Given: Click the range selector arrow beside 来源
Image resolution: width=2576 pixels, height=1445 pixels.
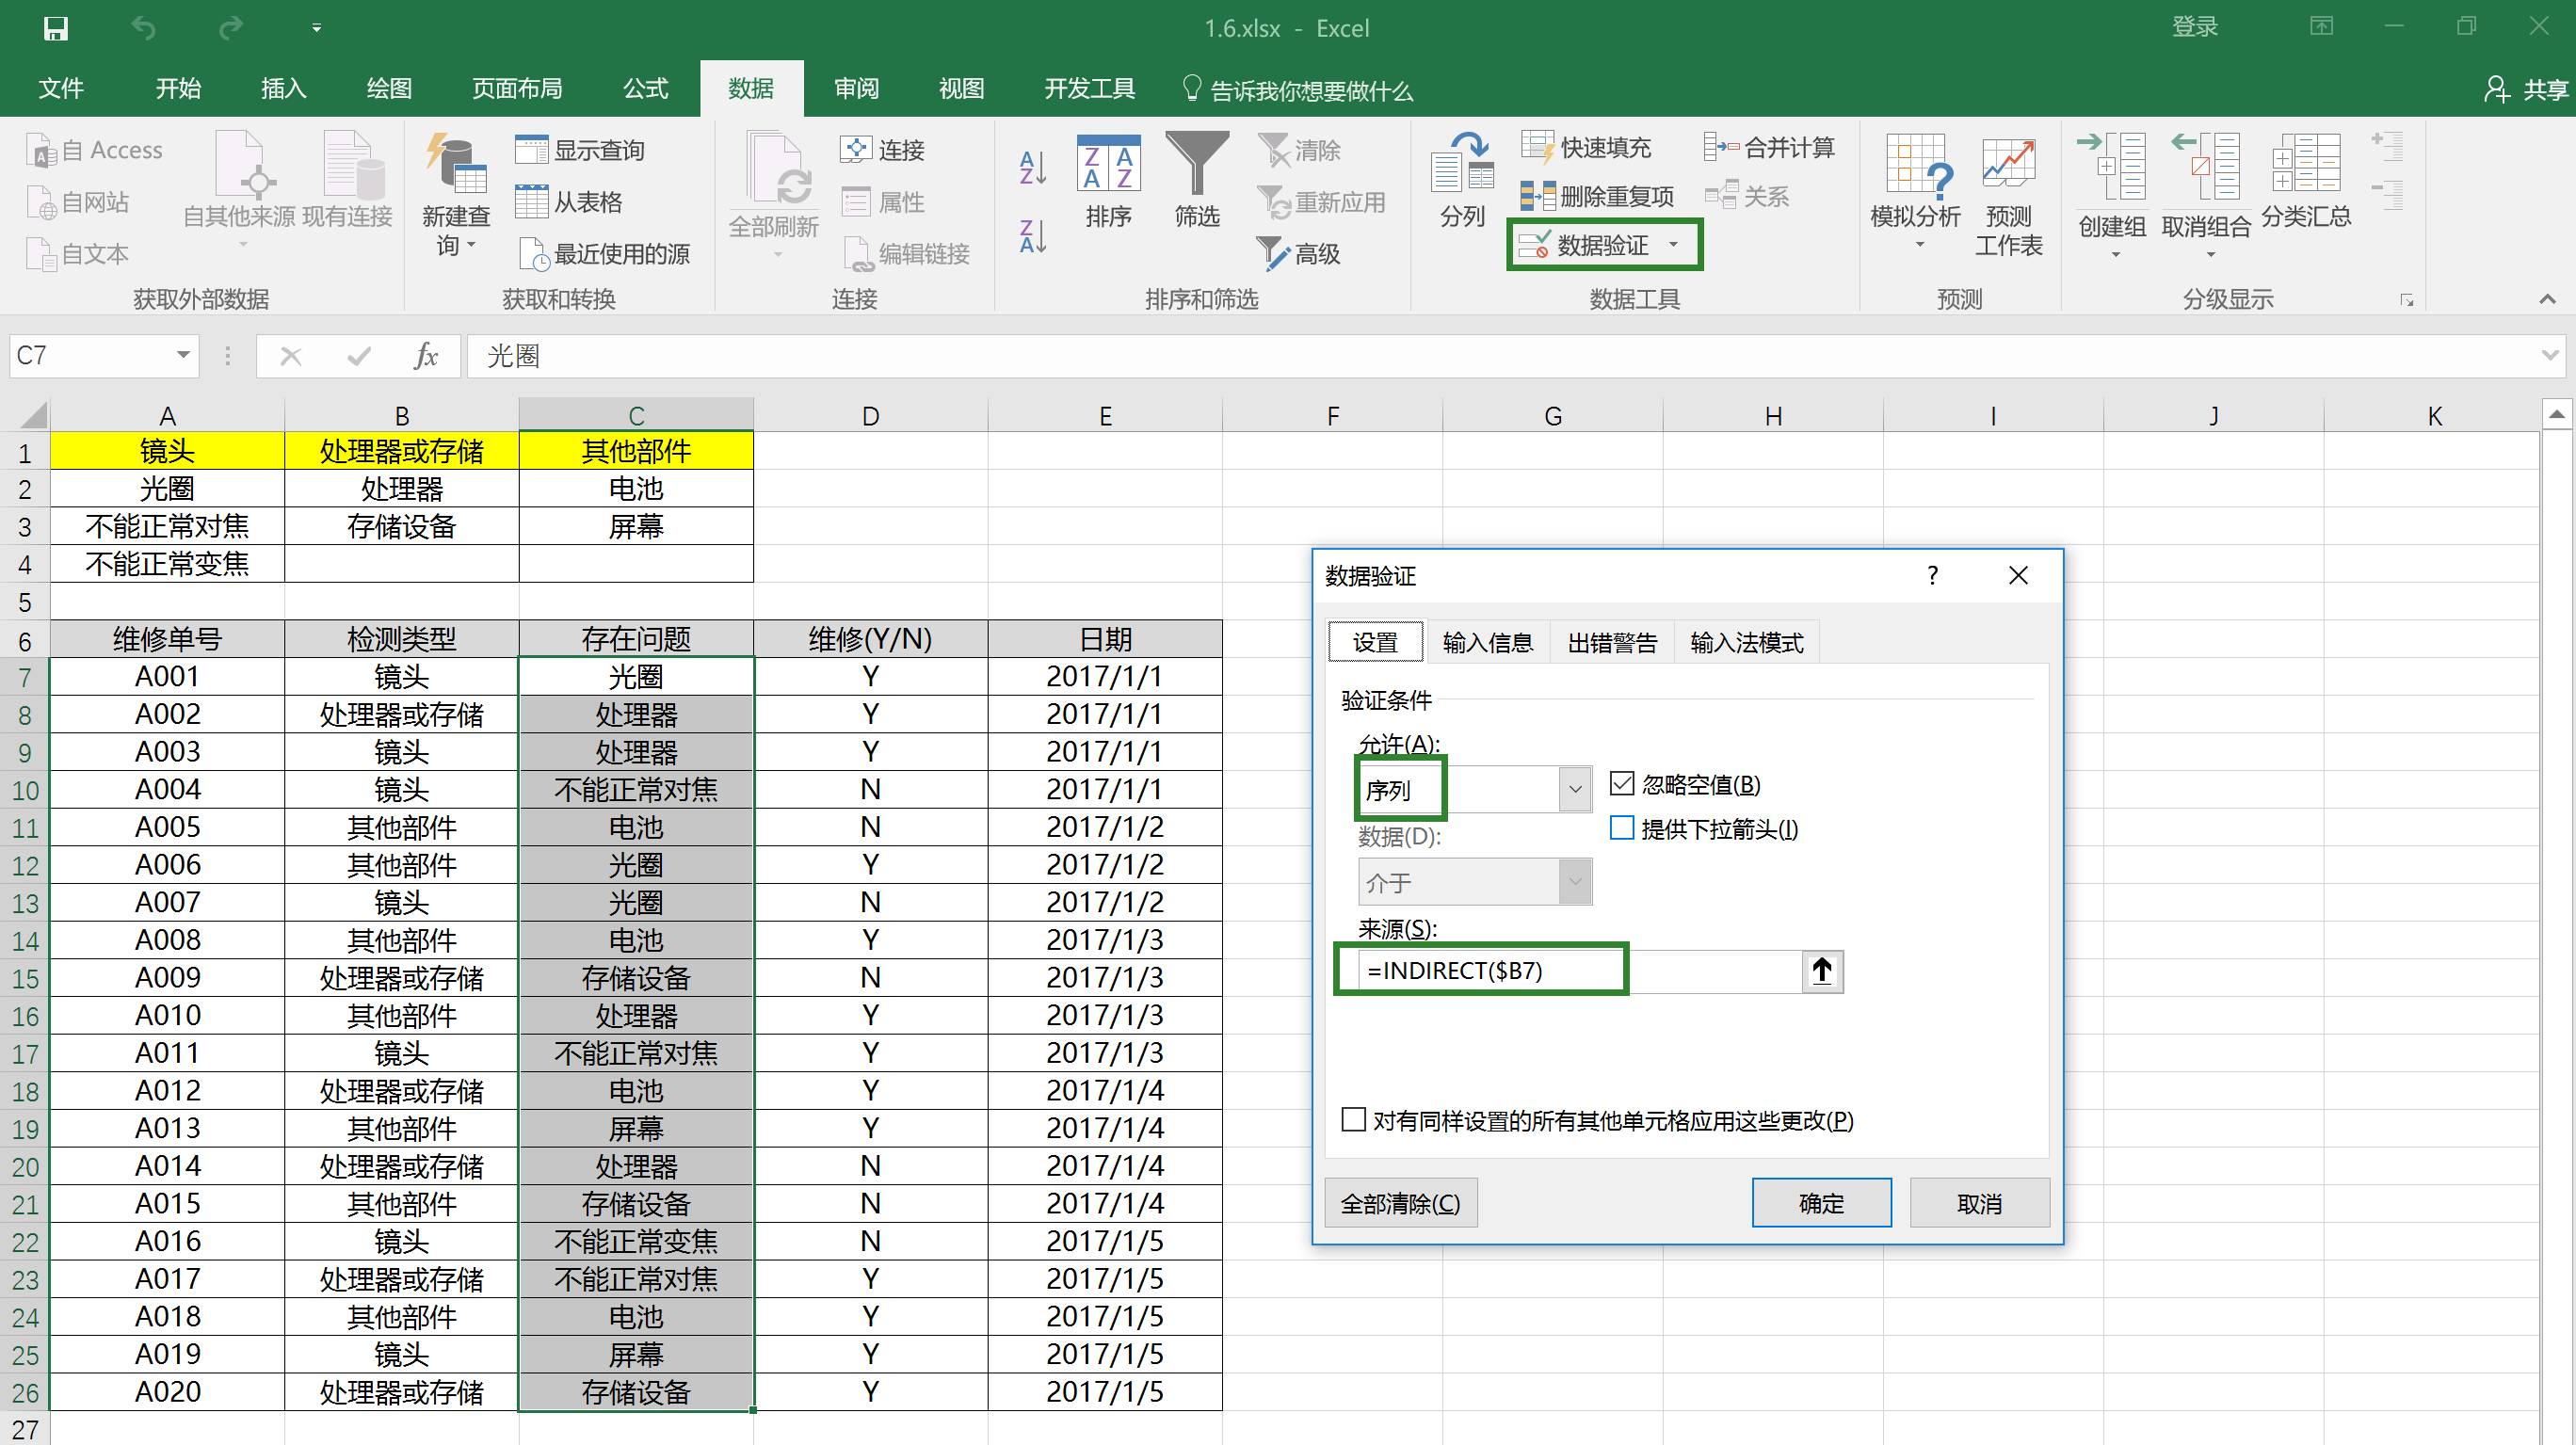Looking at the screenshot, I should pos(1822,971).
